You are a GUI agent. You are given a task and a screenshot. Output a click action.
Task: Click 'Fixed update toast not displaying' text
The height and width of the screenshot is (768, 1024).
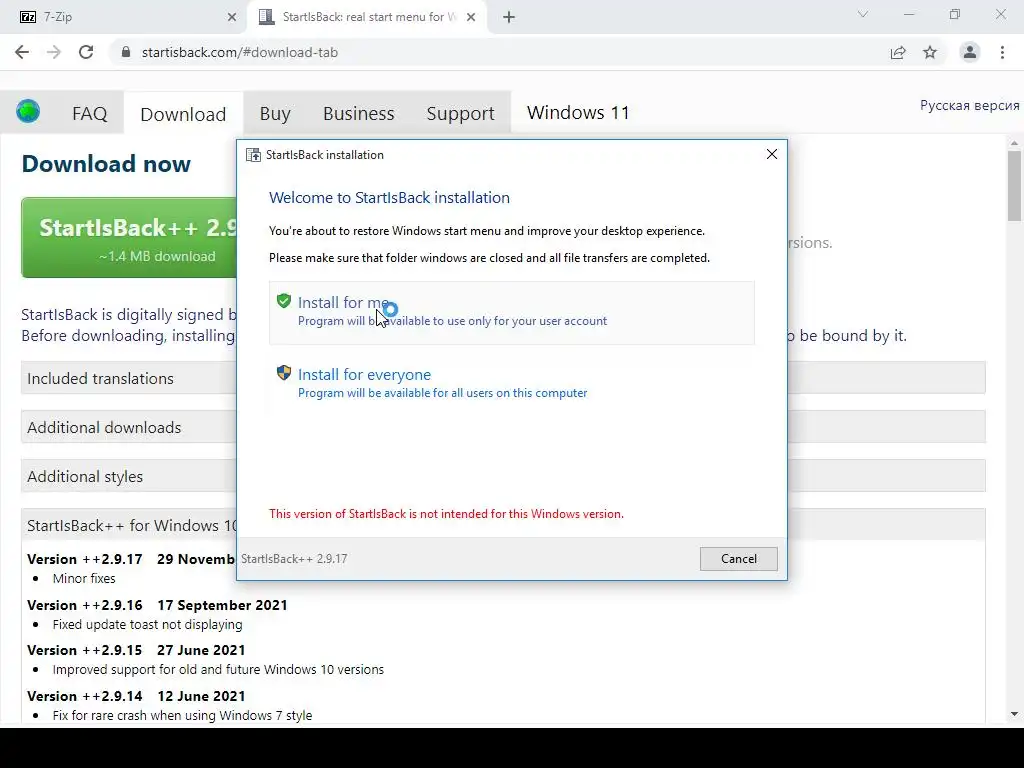(148, 624)
